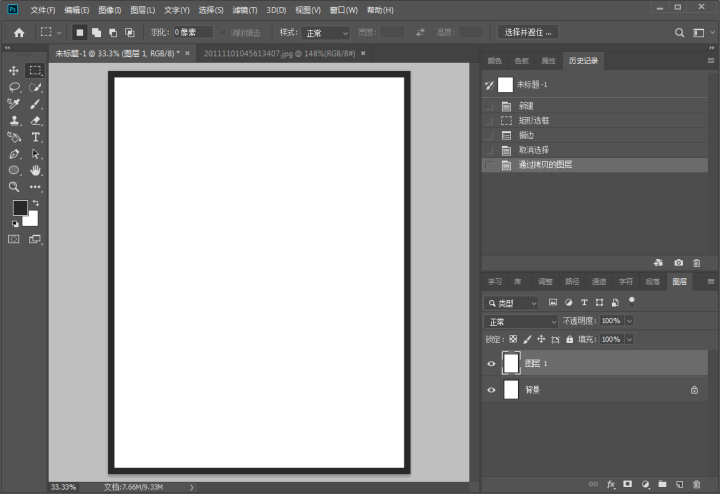This screenshot has width=720, height=494.
Task: Select the Path Selection arrow tool
Action: coord(35,154)
